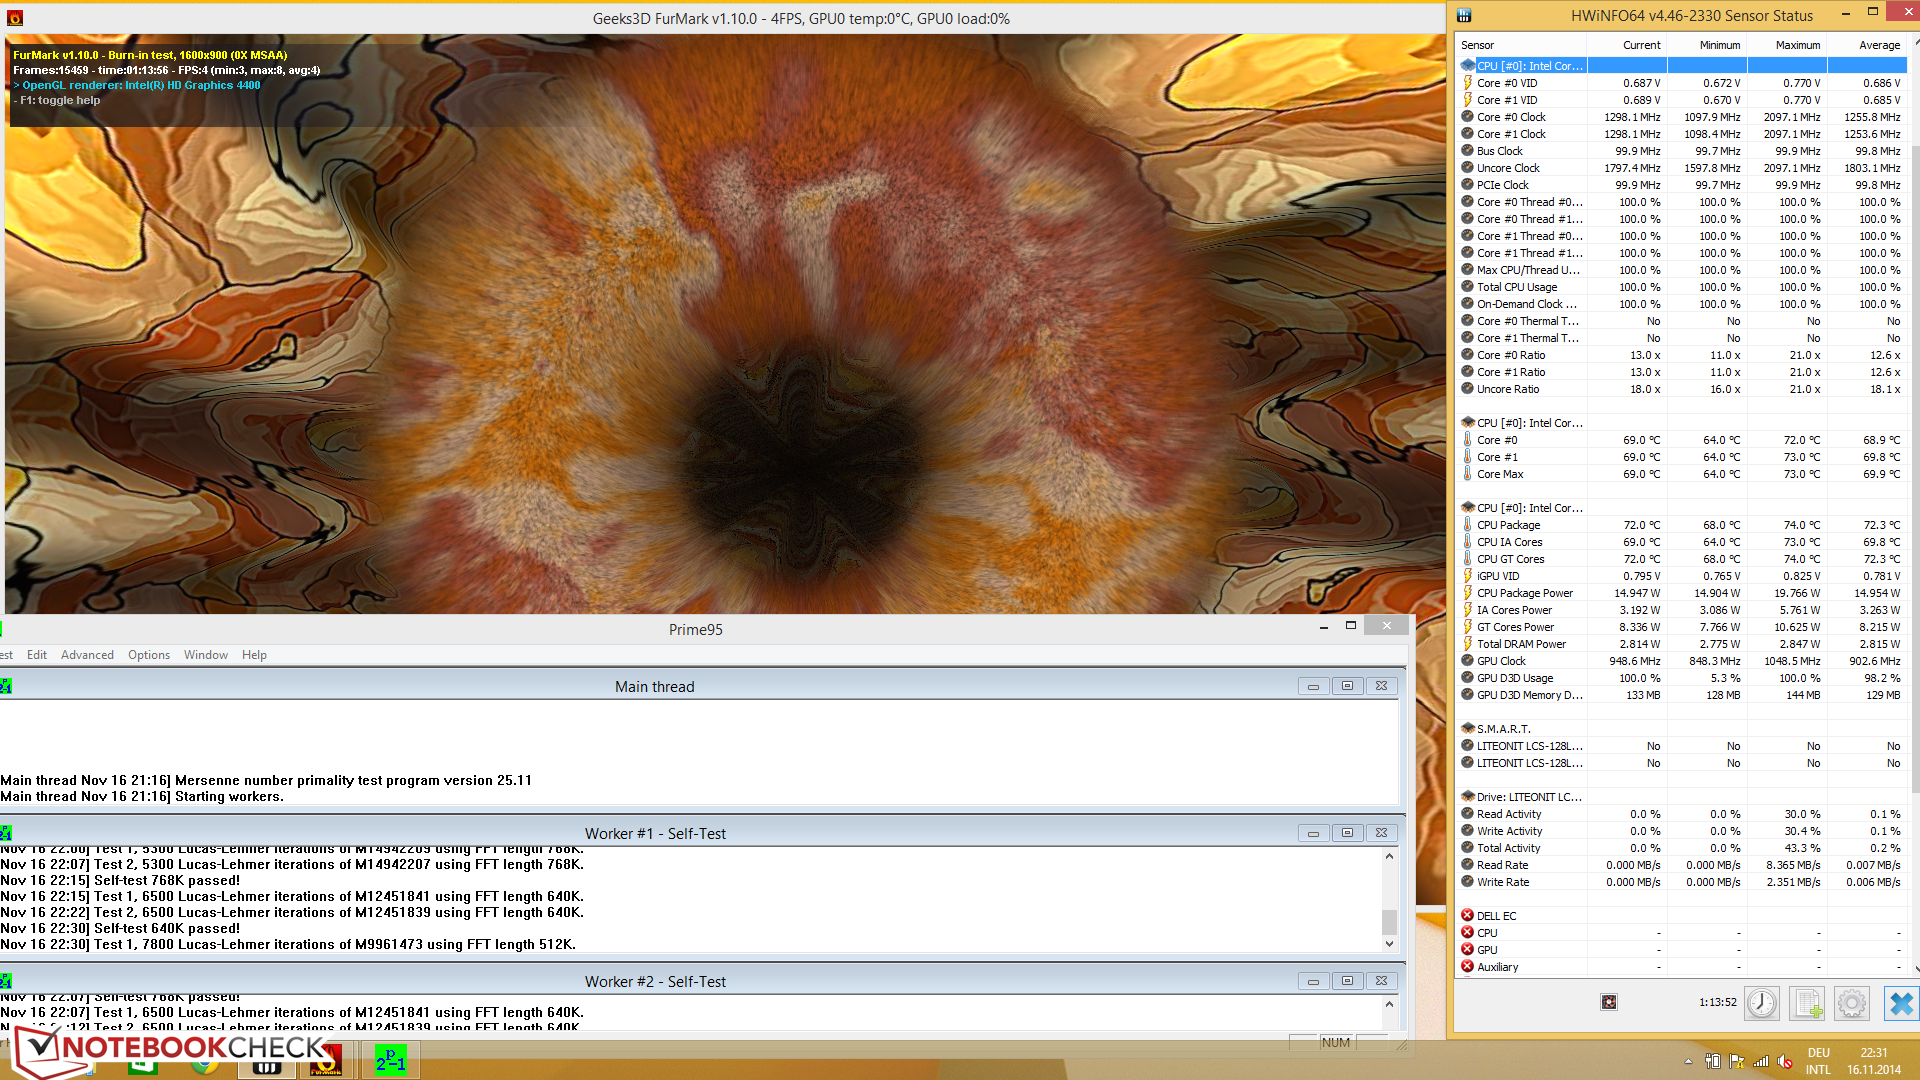Screen dimensions: 1920x1080
Task: Click the Average column header
Action: 1878,45
